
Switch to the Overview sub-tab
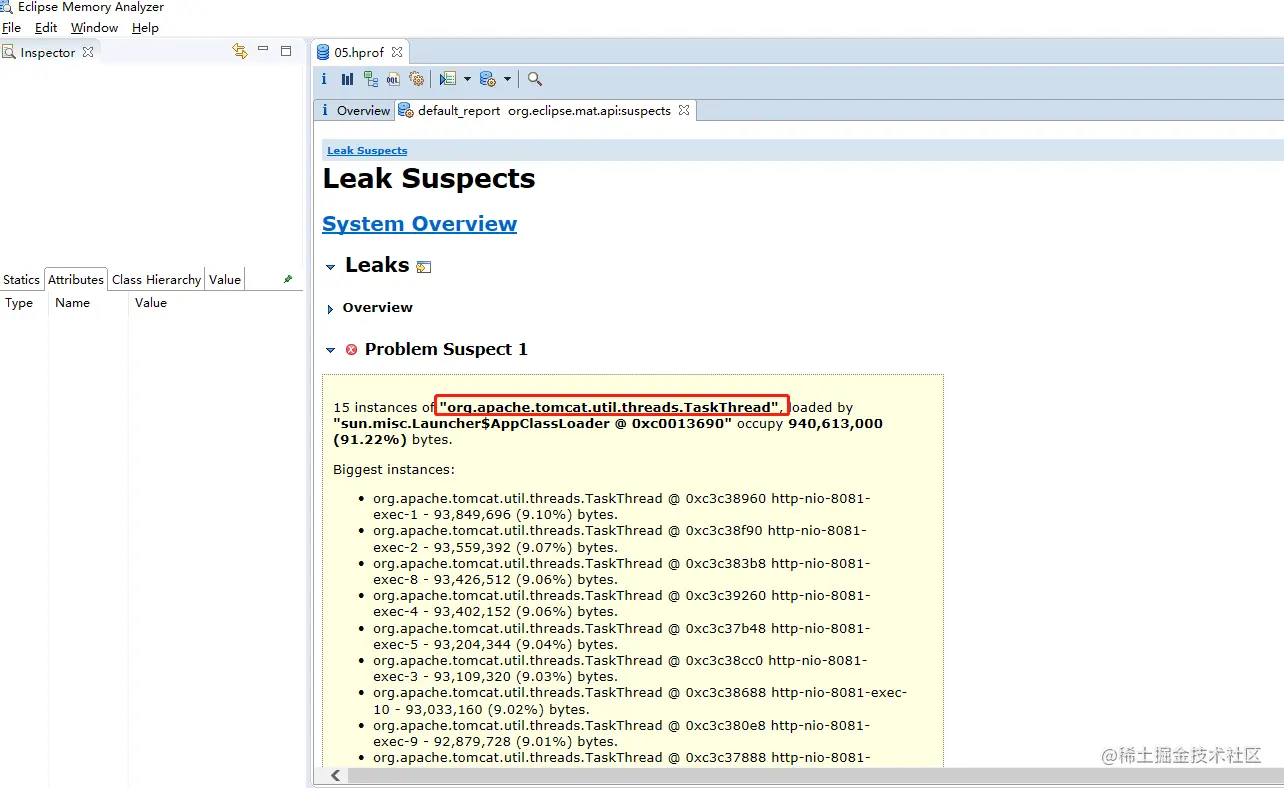tap(355, 110)
